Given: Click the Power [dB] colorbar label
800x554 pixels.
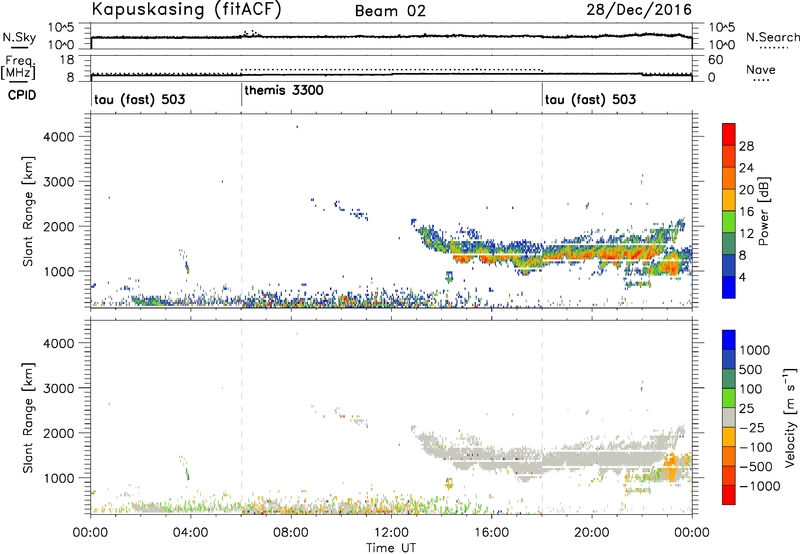Looking at the screenshot, I should (x=763, y=211).
